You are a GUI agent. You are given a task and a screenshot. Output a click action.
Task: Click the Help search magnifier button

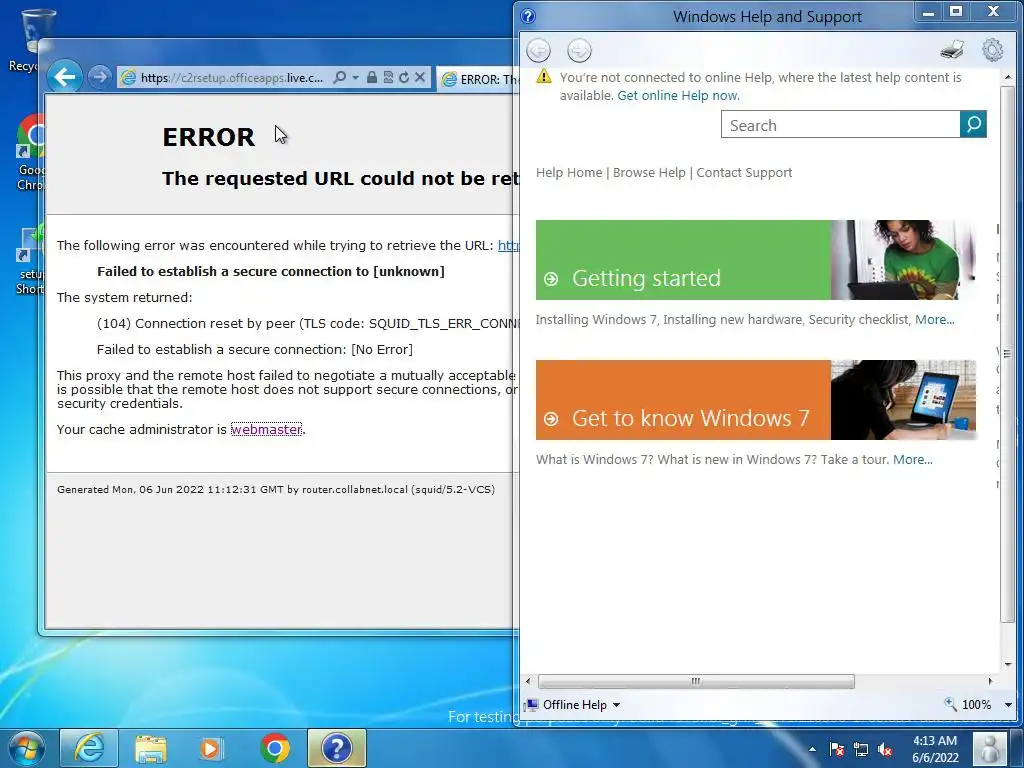pyautogui.click(x=973, y=124)
